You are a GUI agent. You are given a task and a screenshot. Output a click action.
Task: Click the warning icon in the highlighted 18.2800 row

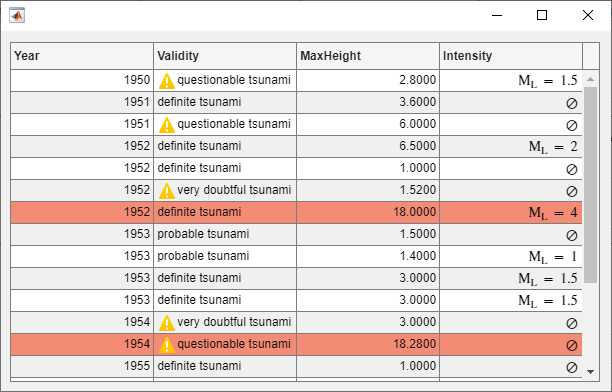click(x=167, y=345)
